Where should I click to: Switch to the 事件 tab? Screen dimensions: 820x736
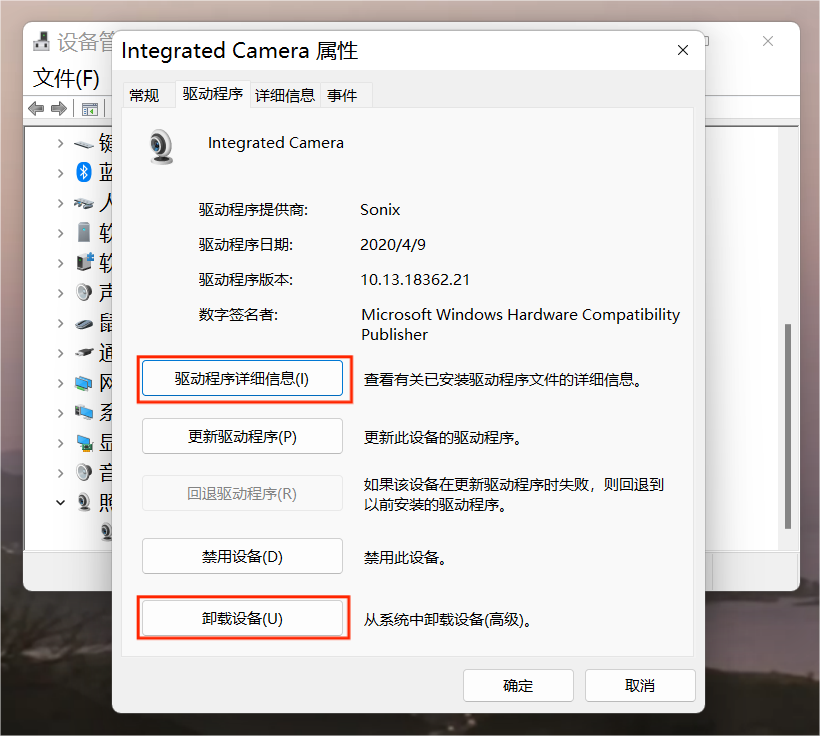tap(342, 95)
